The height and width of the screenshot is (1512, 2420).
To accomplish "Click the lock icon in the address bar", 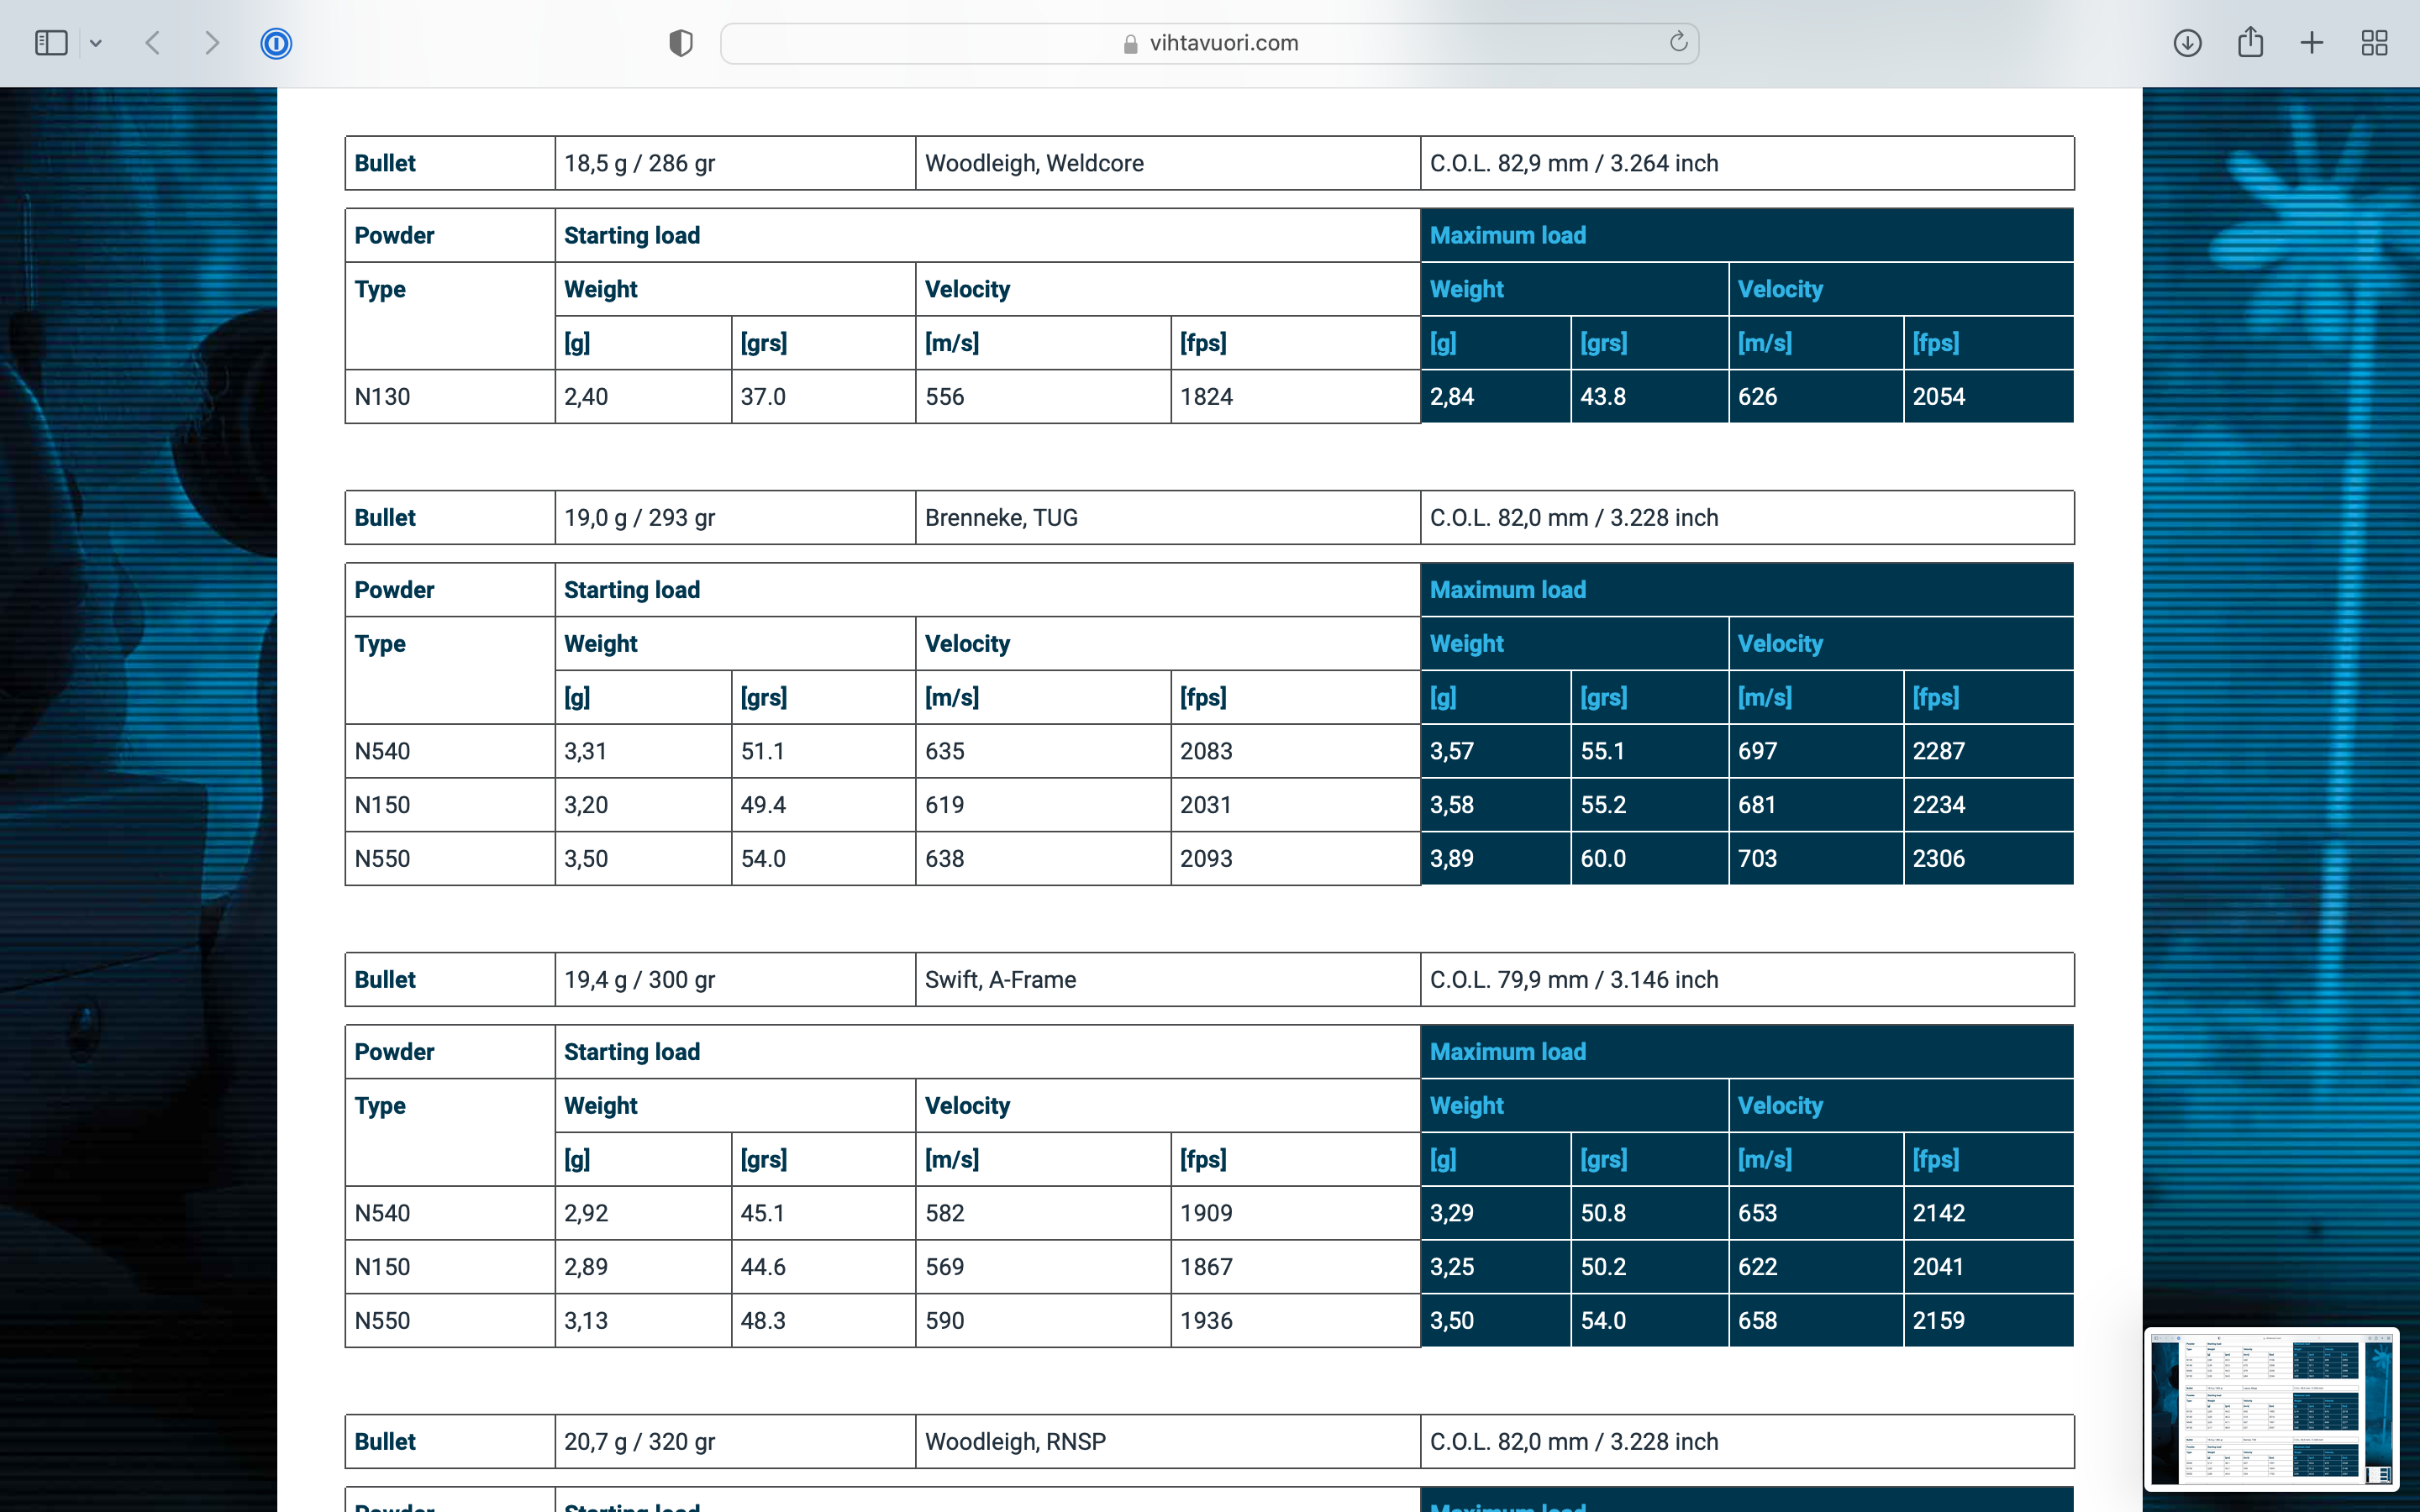I will coord(1130,44).
